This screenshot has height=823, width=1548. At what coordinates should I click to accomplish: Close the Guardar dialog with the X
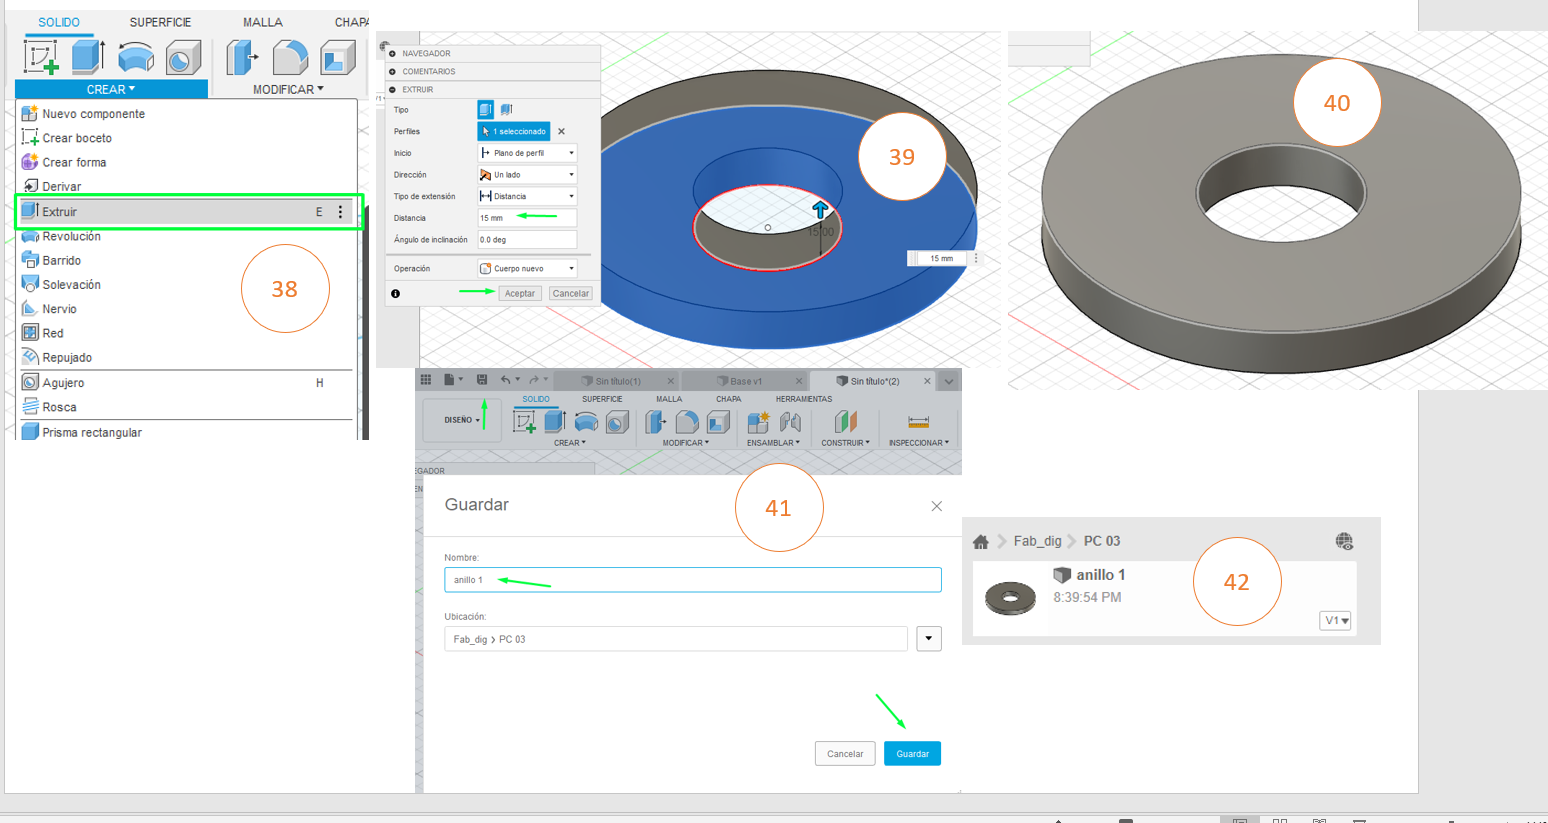click(937, 506)
